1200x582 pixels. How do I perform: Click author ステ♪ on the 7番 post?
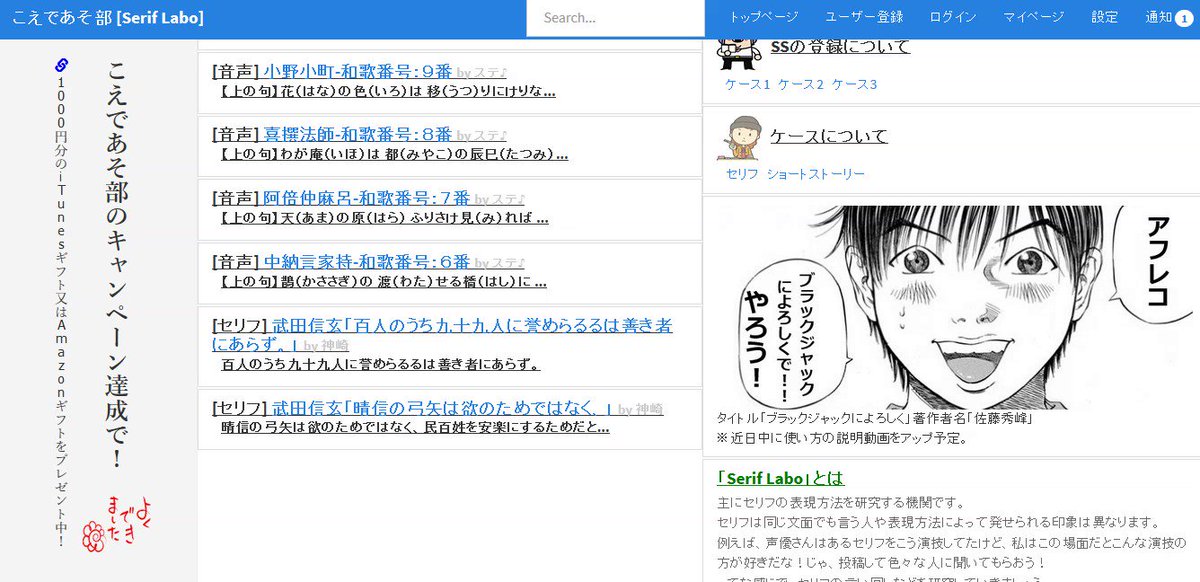coord(509,200)
